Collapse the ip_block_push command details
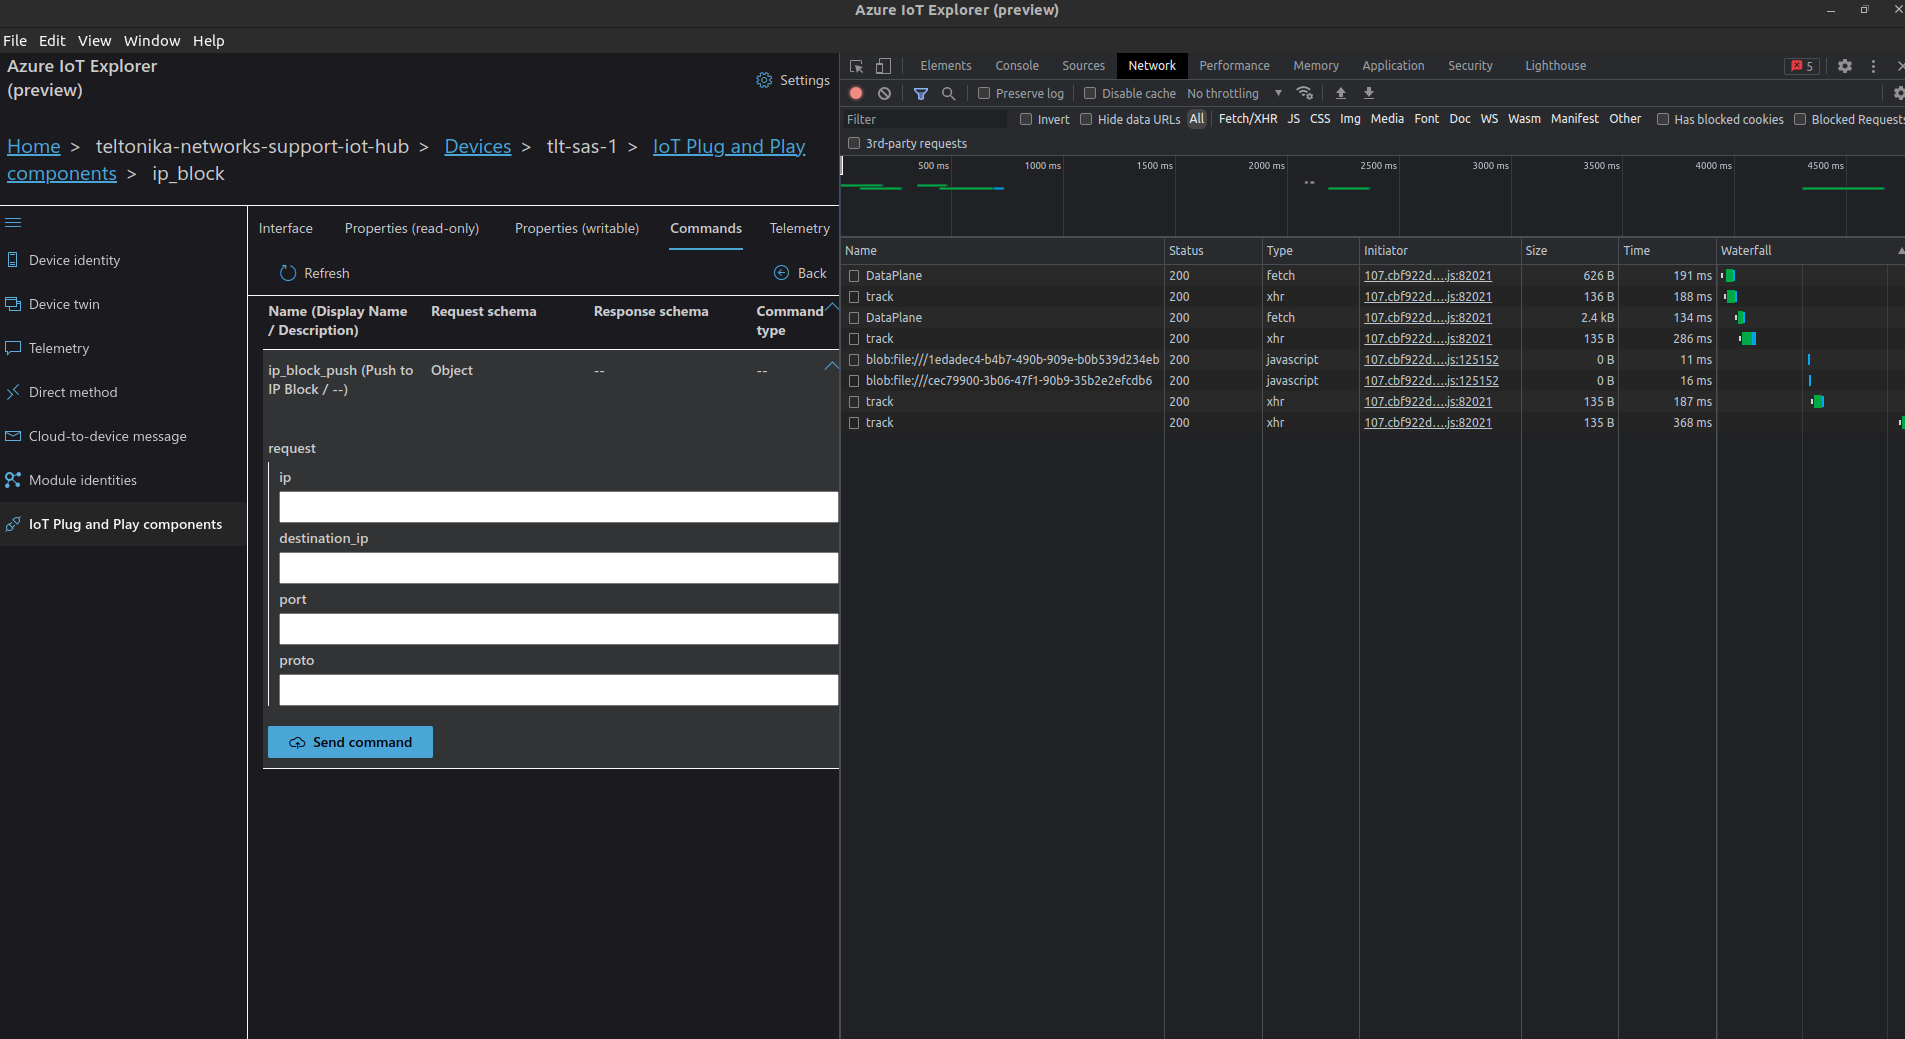The image size is (1905, 1039). [831, 366]
